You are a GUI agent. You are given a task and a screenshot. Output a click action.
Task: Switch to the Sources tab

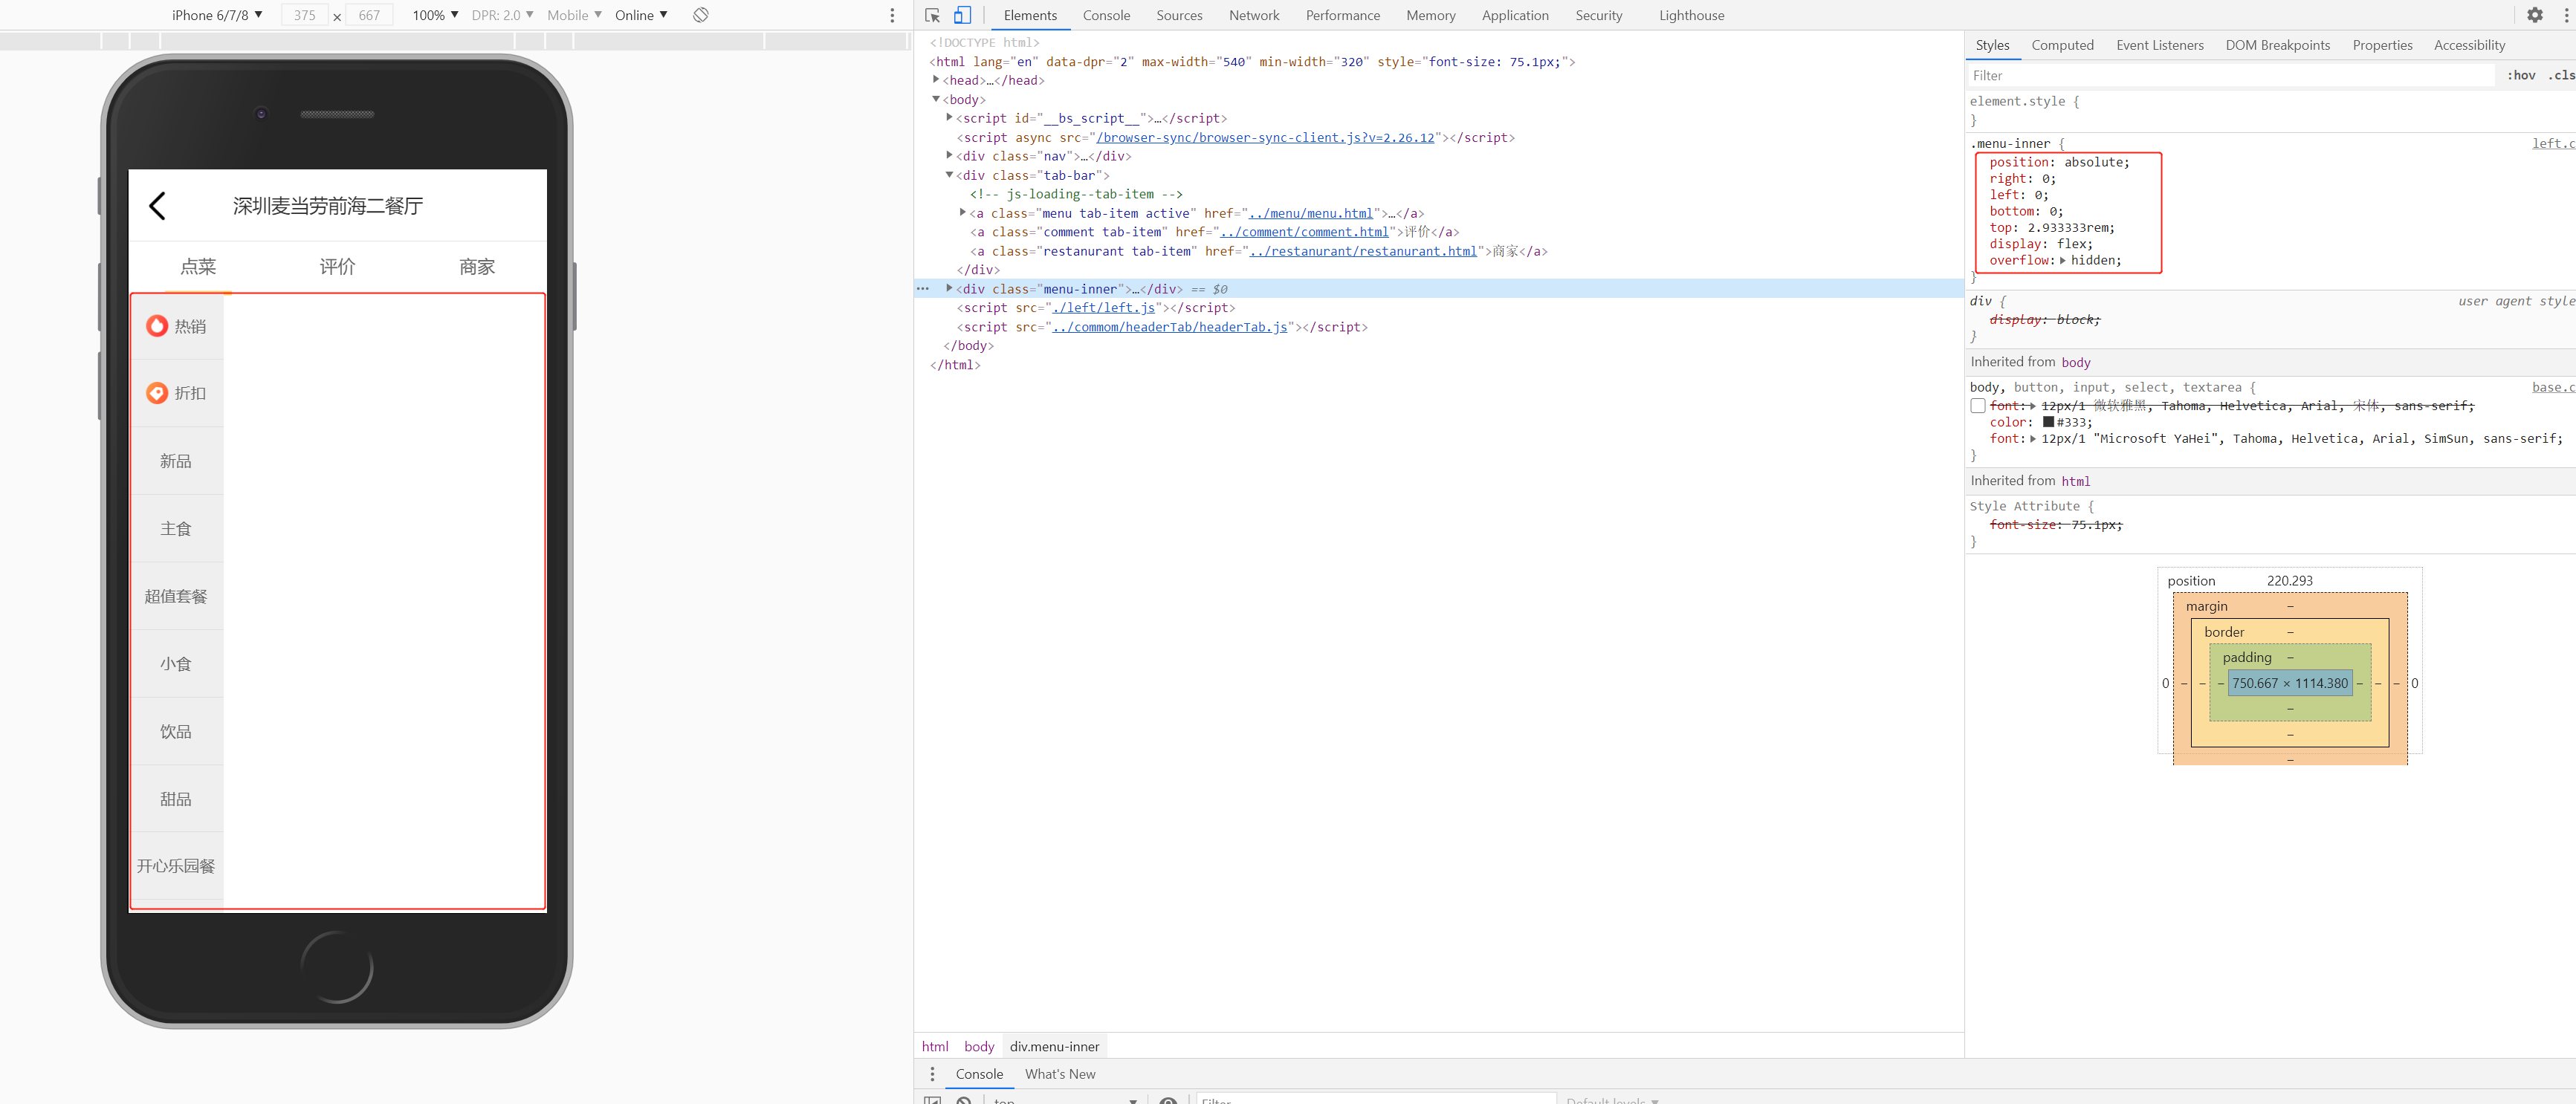coord(1179,15)
